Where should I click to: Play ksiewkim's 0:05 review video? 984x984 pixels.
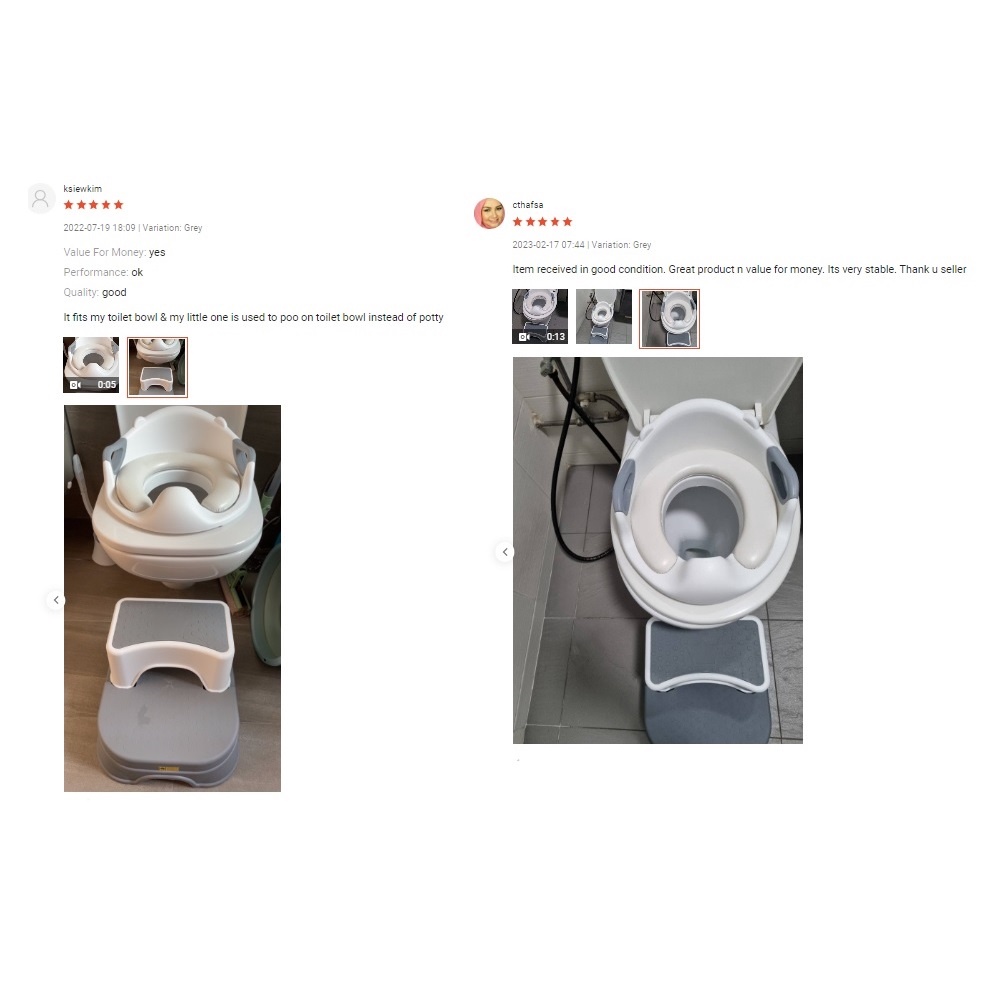pos(91,365)
